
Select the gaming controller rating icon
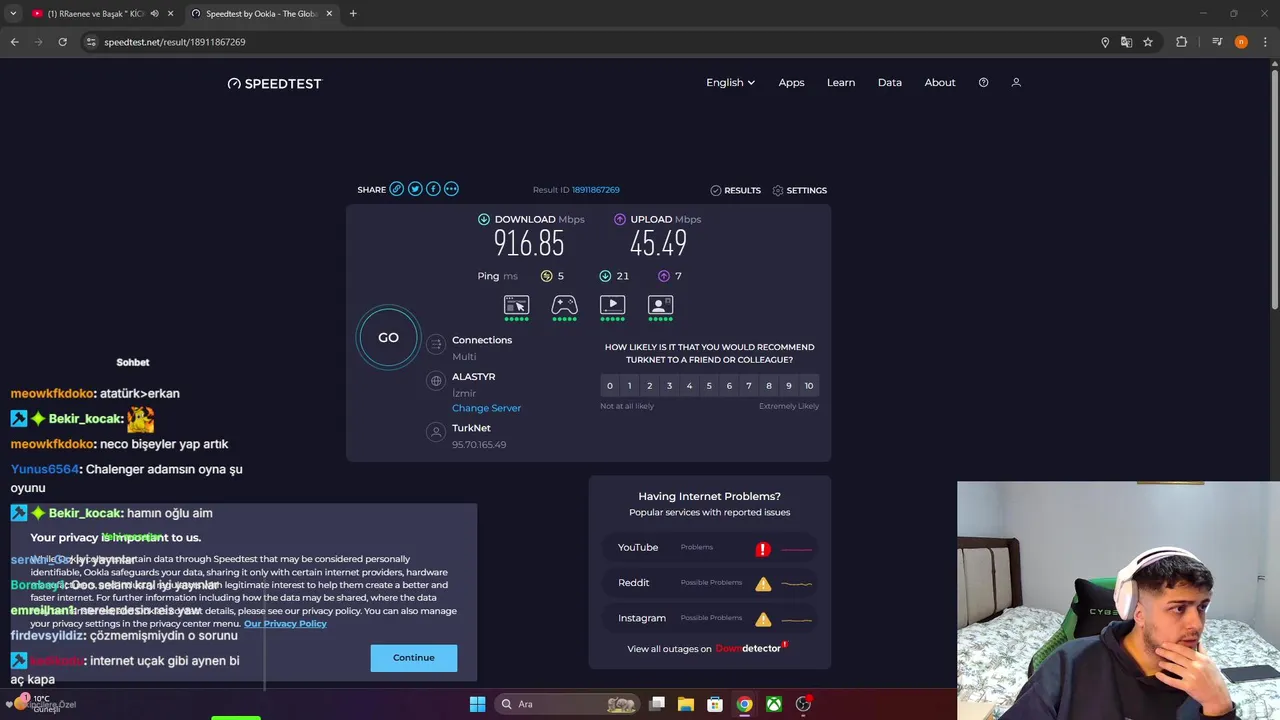point(564,307)
